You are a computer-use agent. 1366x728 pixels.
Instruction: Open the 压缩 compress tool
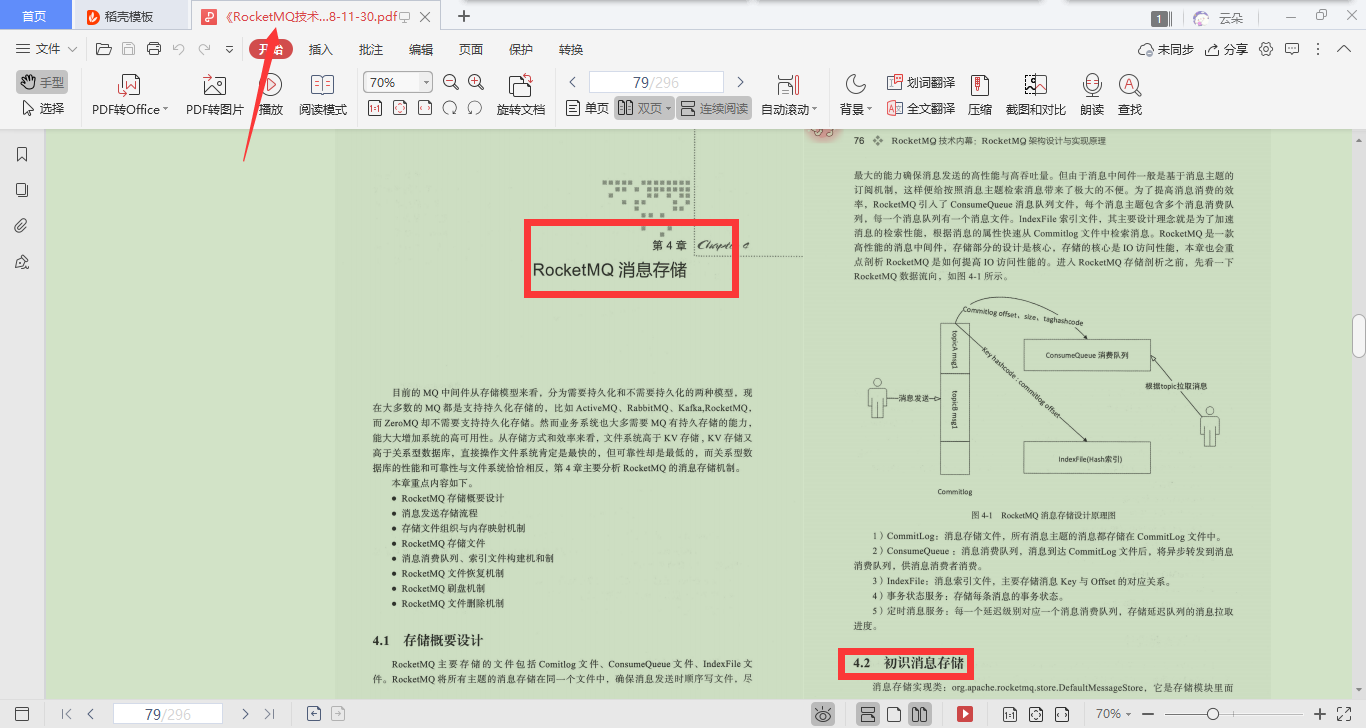click(x=980, y=96)
